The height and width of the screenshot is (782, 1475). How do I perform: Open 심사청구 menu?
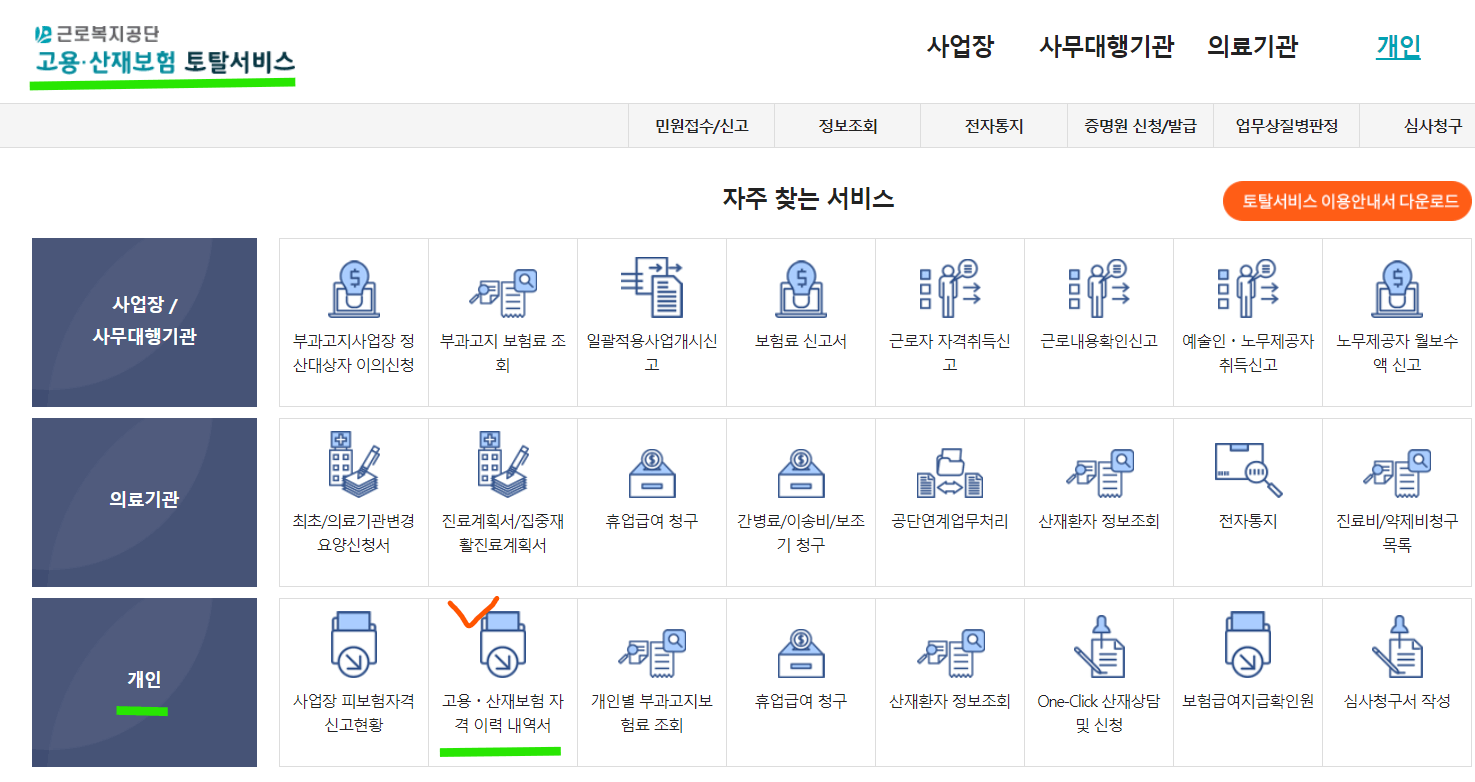tap(1432, 126)
